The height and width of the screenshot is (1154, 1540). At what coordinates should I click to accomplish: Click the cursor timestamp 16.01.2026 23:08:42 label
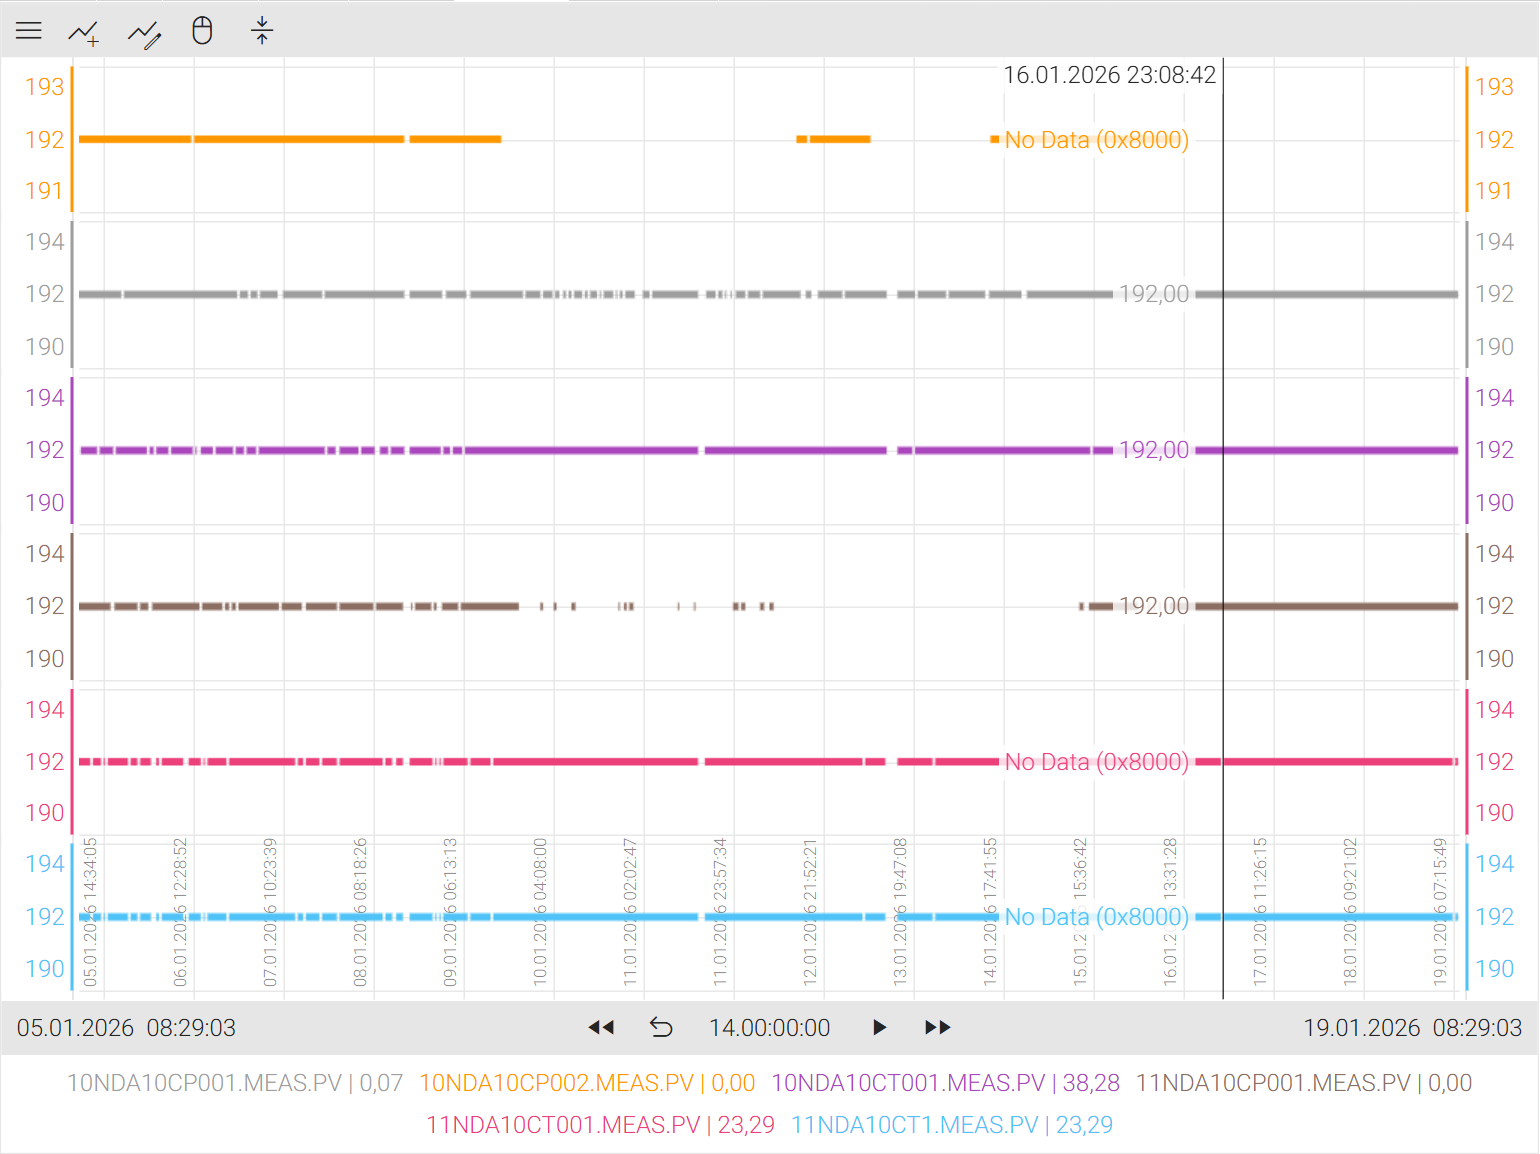point(1109,75)
